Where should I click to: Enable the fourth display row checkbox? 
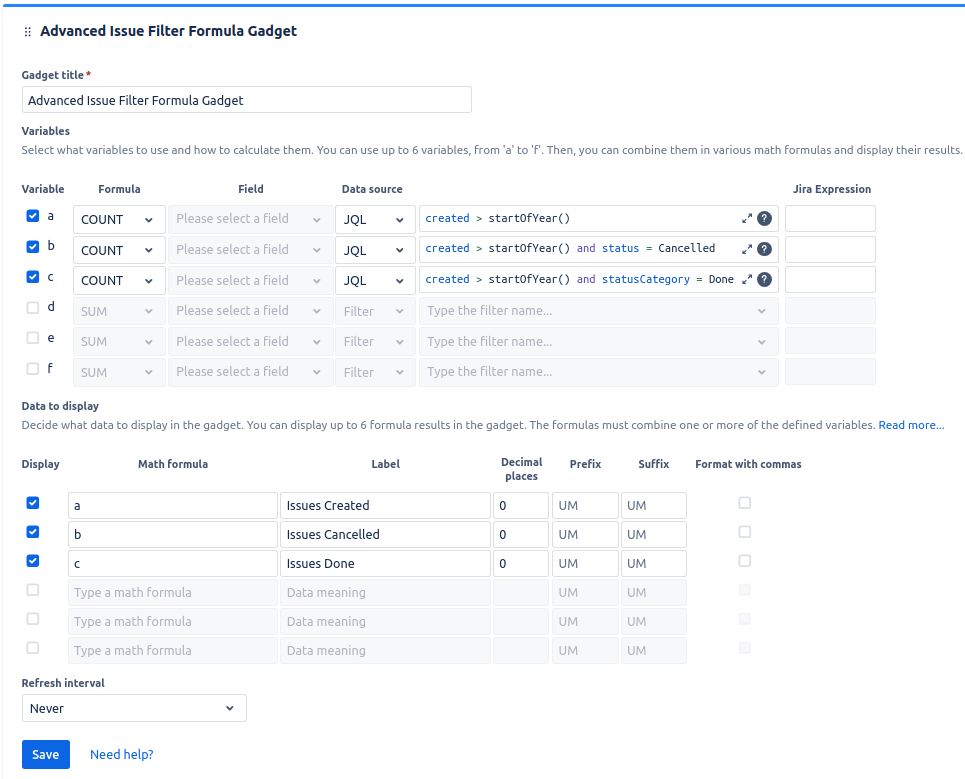pyautogui.click(x=33, y=589)
